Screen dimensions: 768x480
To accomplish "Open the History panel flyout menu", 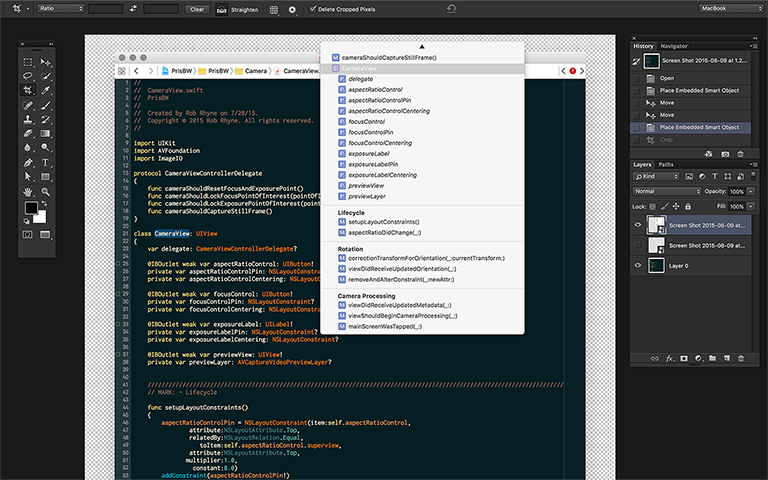I will coord(753,46).
